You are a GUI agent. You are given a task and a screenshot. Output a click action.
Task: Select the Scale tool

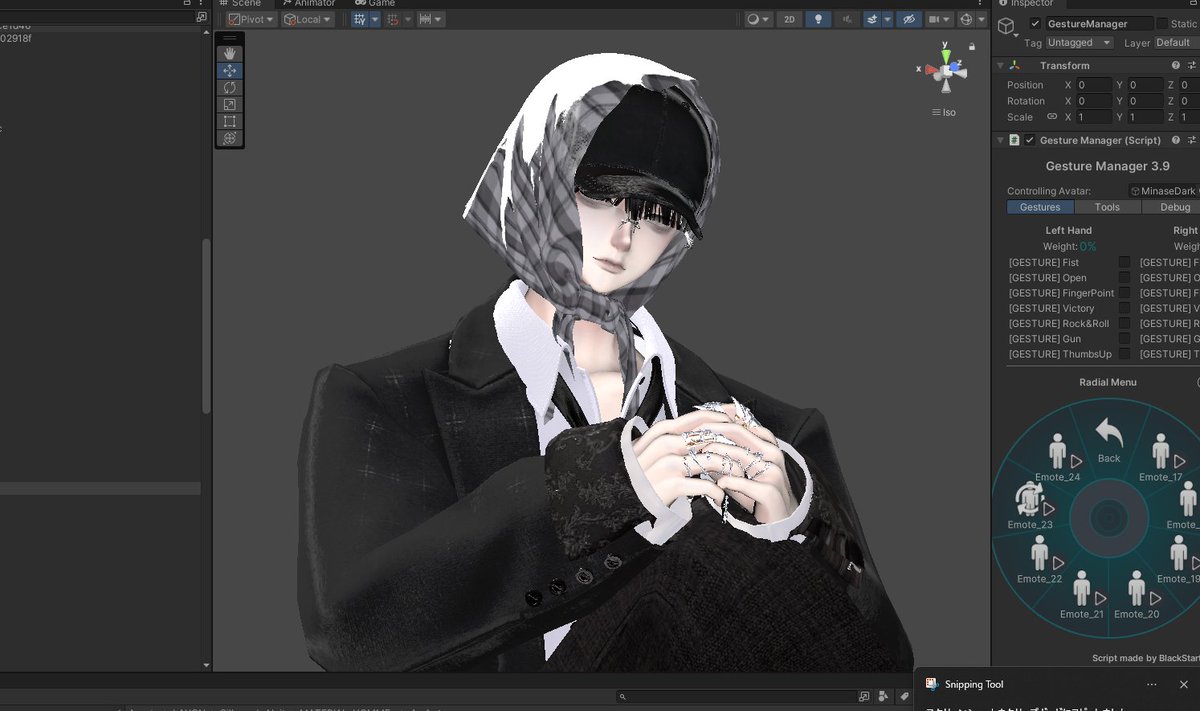(x=230, y=104)
